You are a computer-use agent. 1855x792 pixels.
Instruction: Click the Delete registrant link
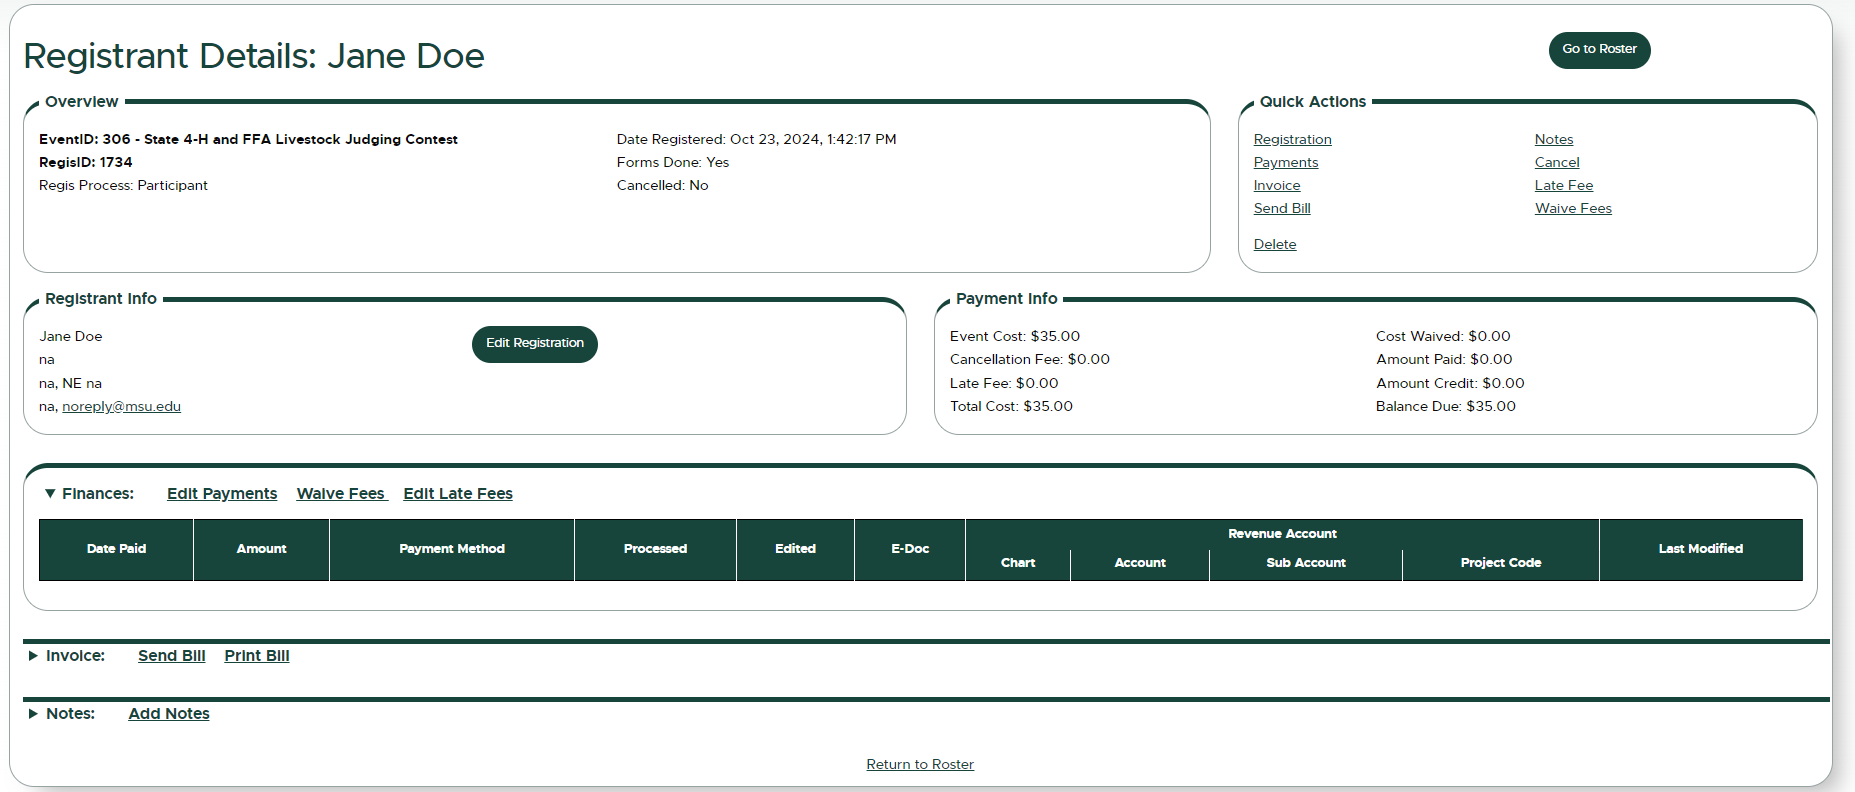click(x=1274, y=245)
